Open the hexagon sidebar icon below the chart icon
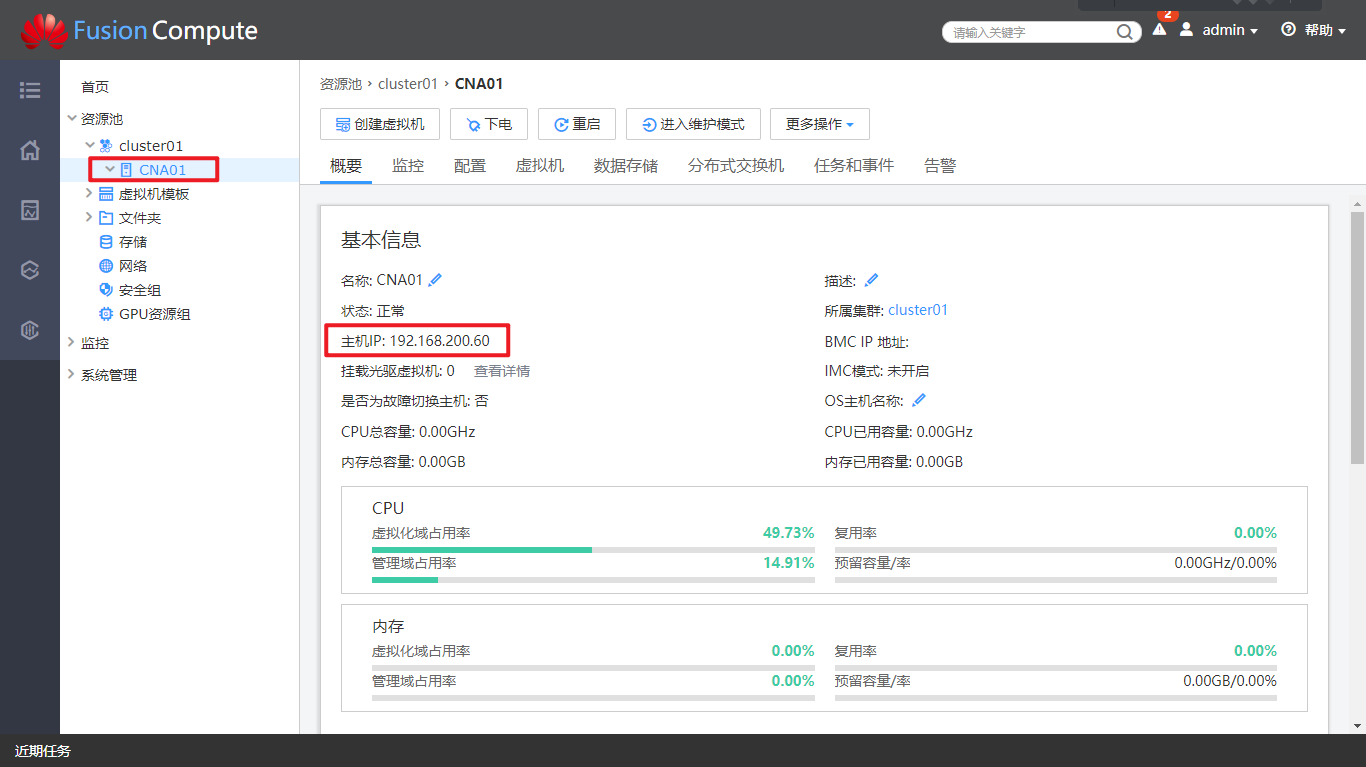 [x=30, y=270]
